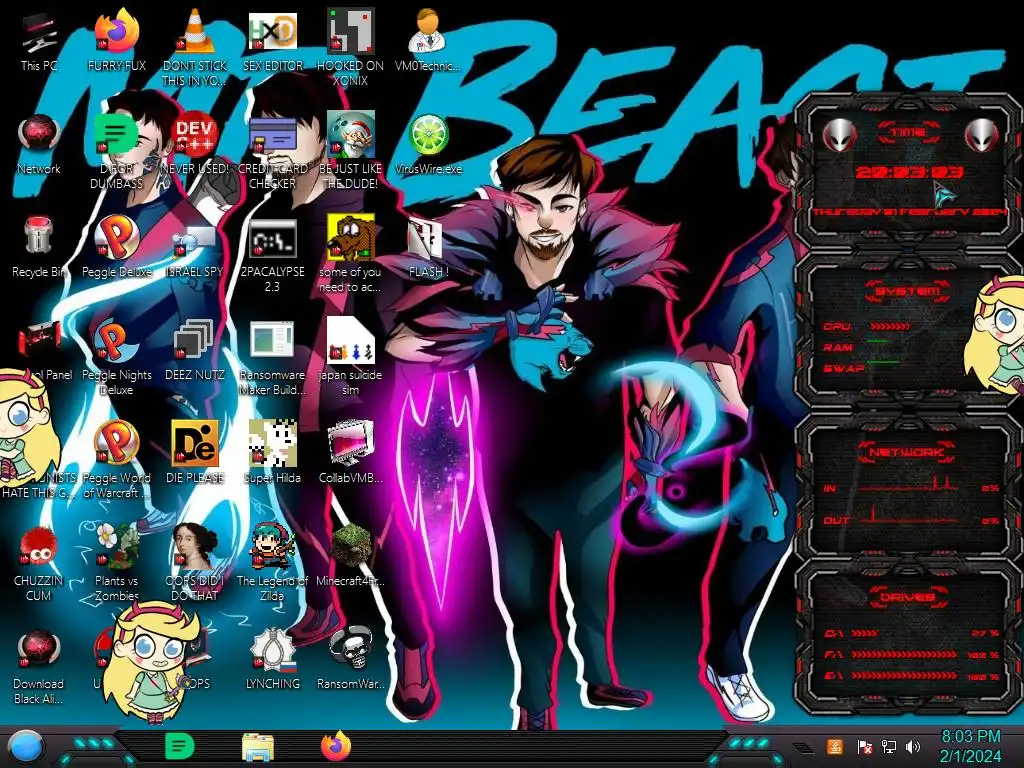This screenshot has width=1024, height=768.
Task: Select the left alien head widget icon
Action: coord(840,136)
